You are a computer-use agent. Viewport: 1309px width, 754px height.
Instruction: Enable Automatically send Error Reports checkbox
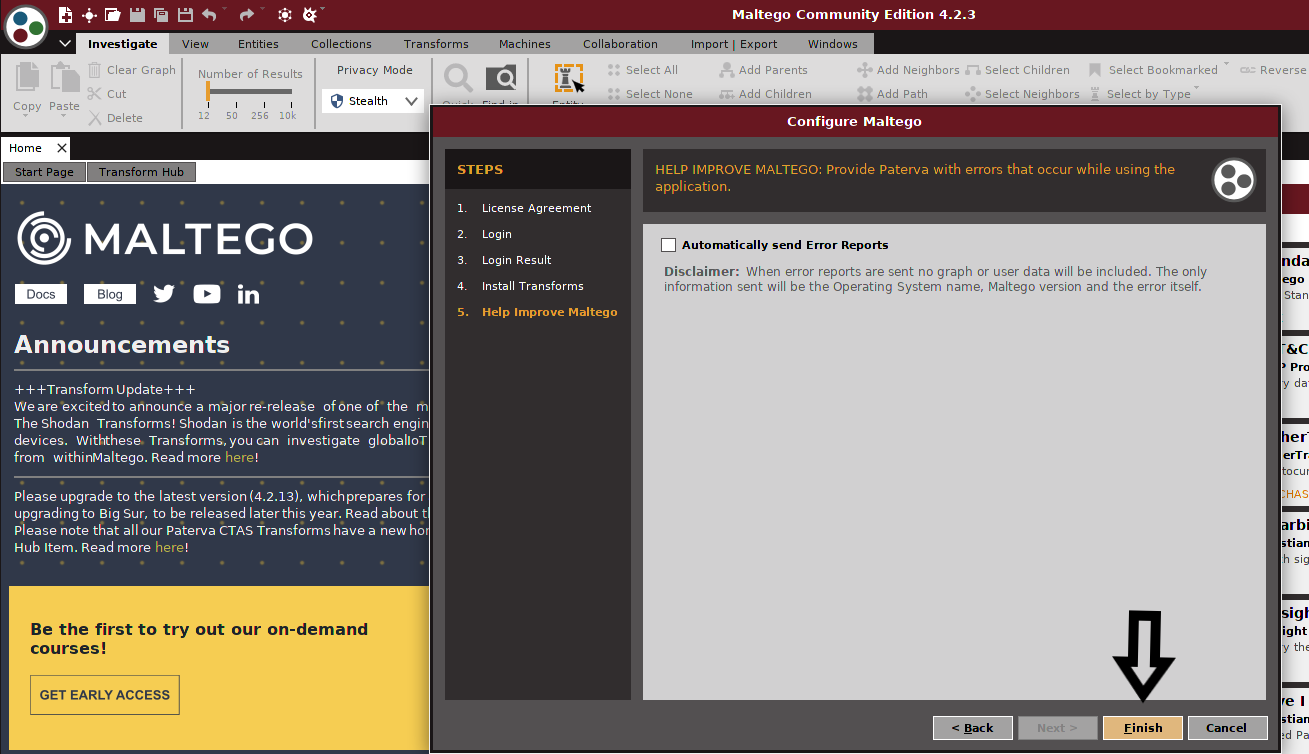[669, 245]
